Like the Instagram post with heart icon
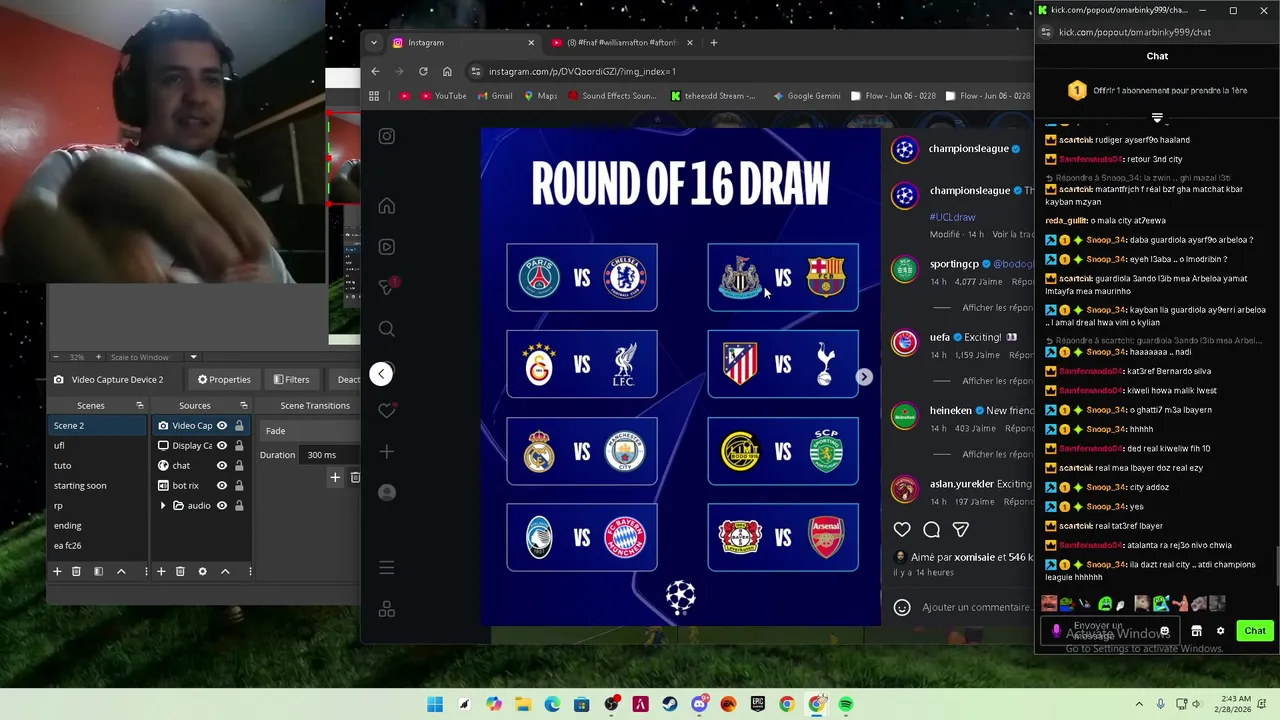The image size is (1280, 720). [902, 530]
